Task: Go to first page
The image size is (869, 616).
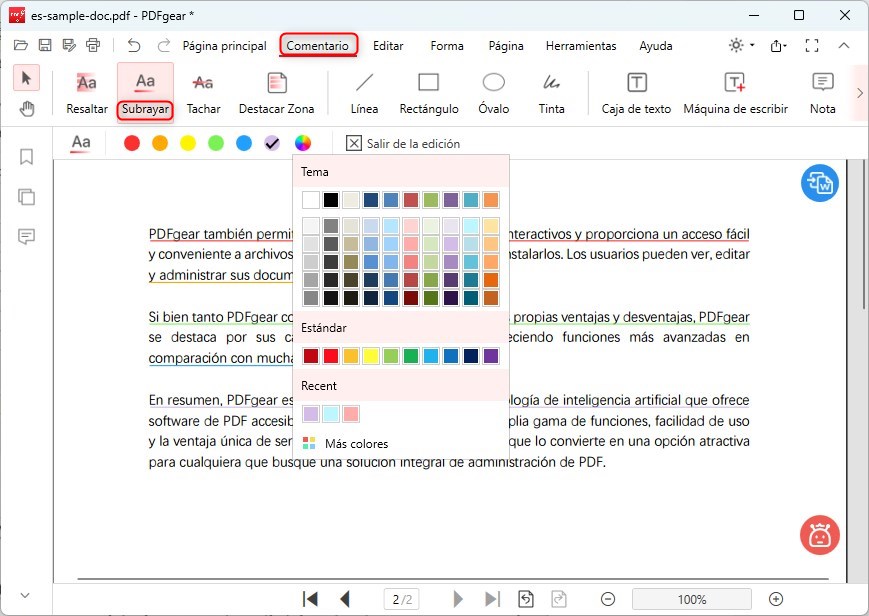Action: [x=310, y=599]
